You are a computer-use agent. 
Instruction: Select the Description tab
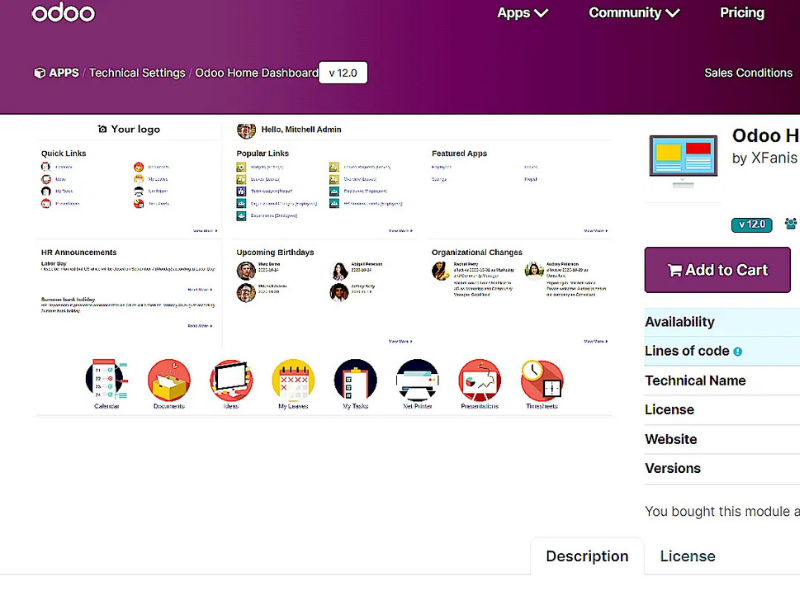[x=587, y=556]
